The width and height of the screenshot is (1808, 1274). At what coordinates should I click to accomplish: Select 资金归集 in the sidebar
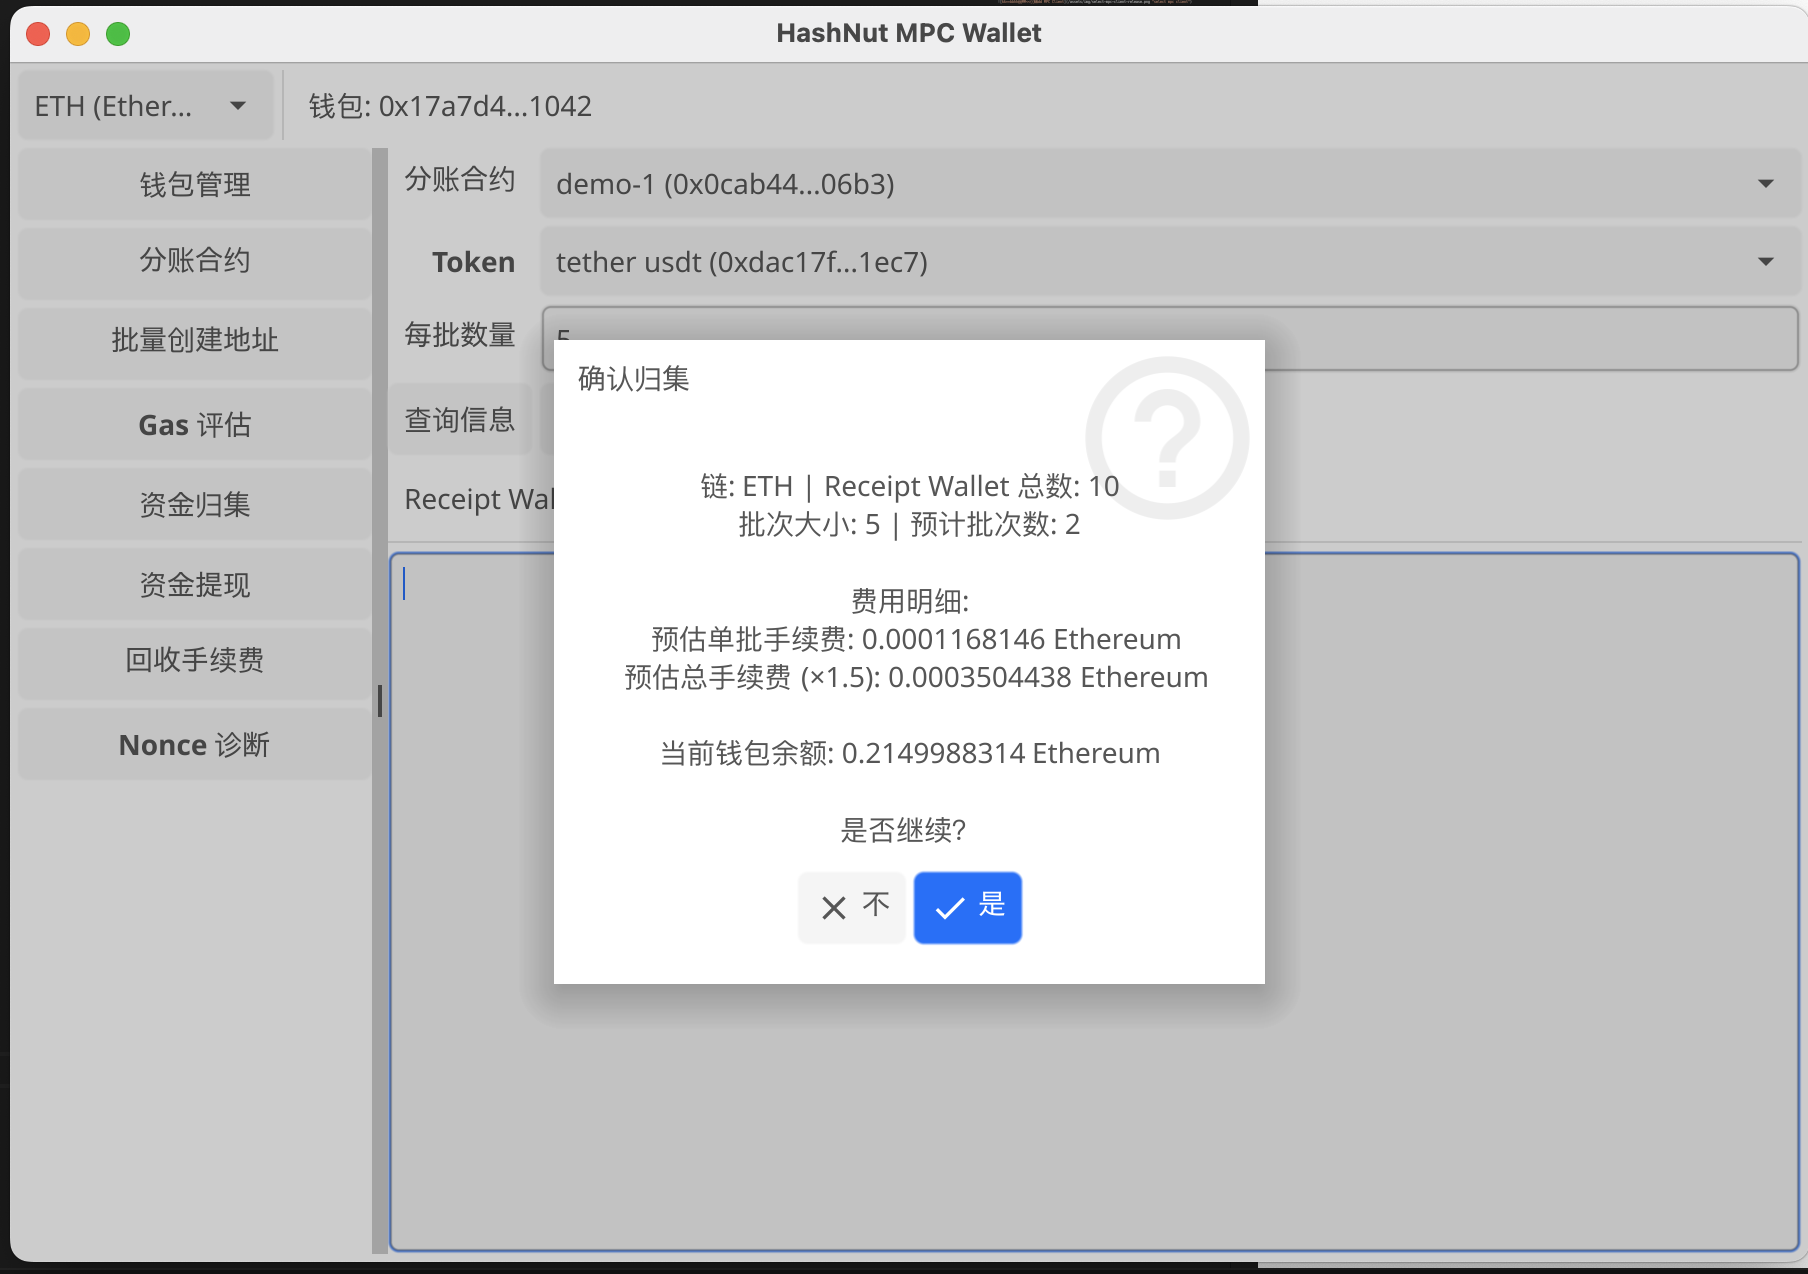tap(195, 504)
